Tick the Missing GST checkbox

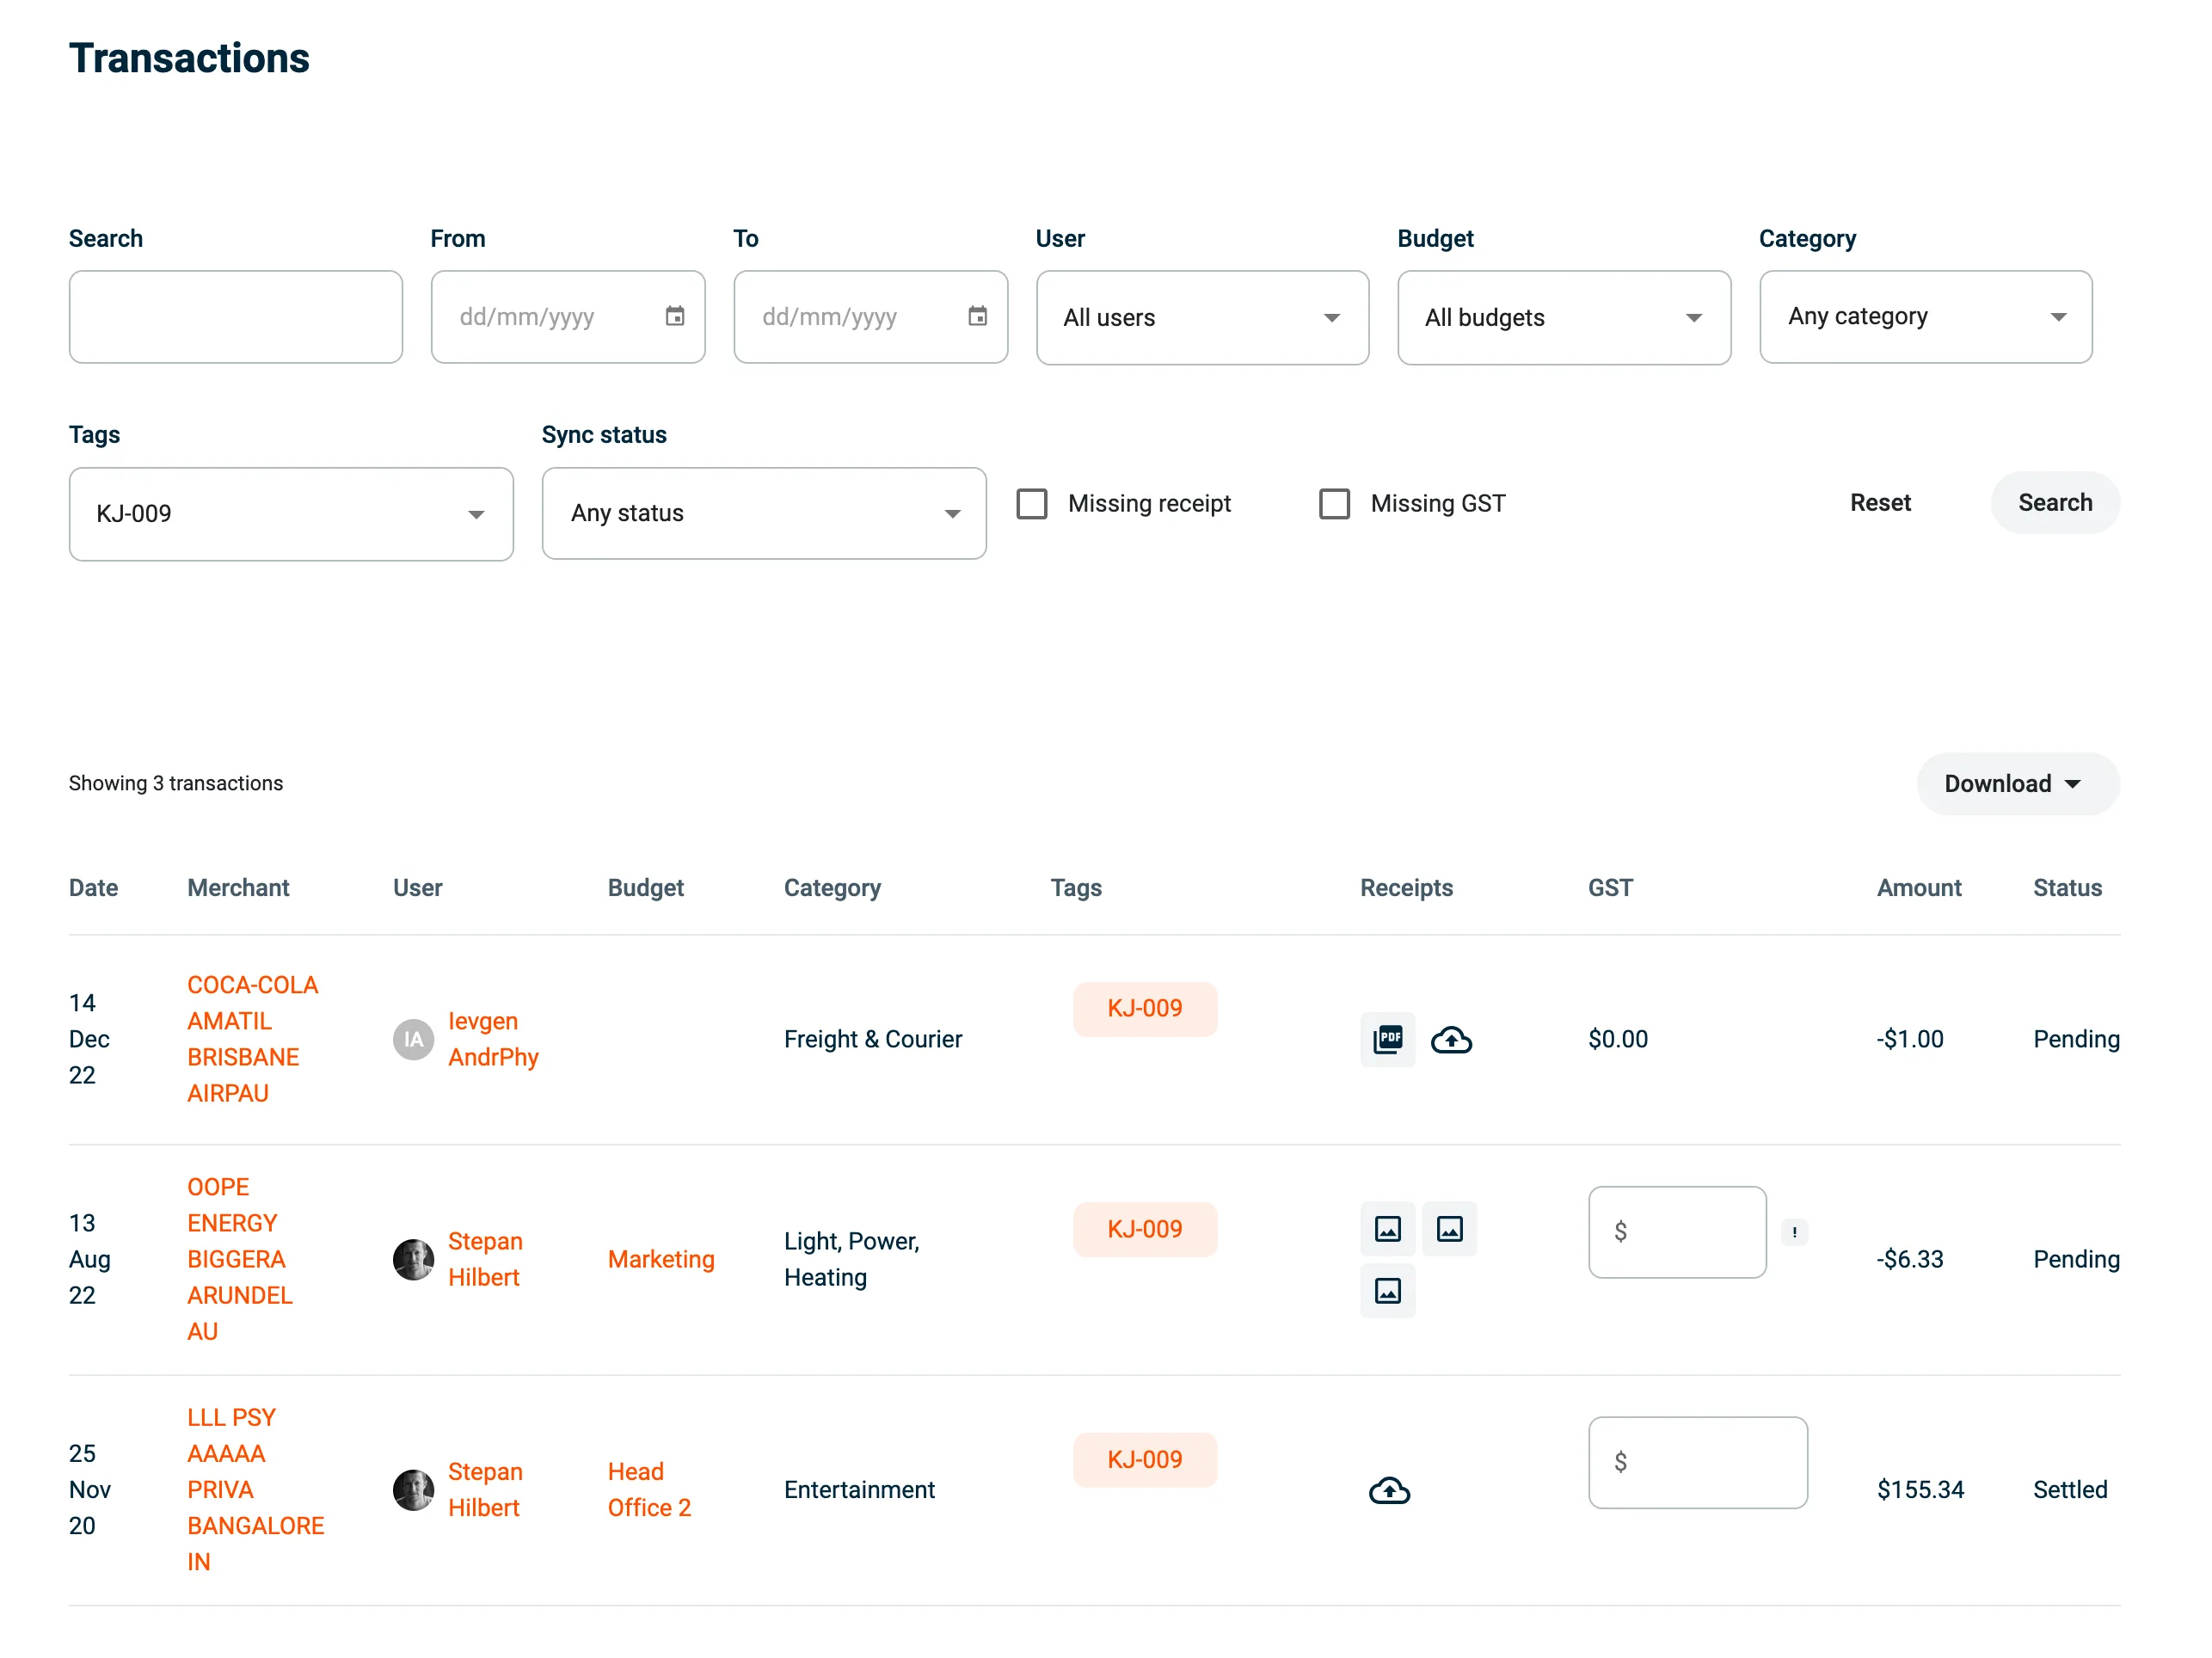pyautogui.click(x=1334, y=503)
